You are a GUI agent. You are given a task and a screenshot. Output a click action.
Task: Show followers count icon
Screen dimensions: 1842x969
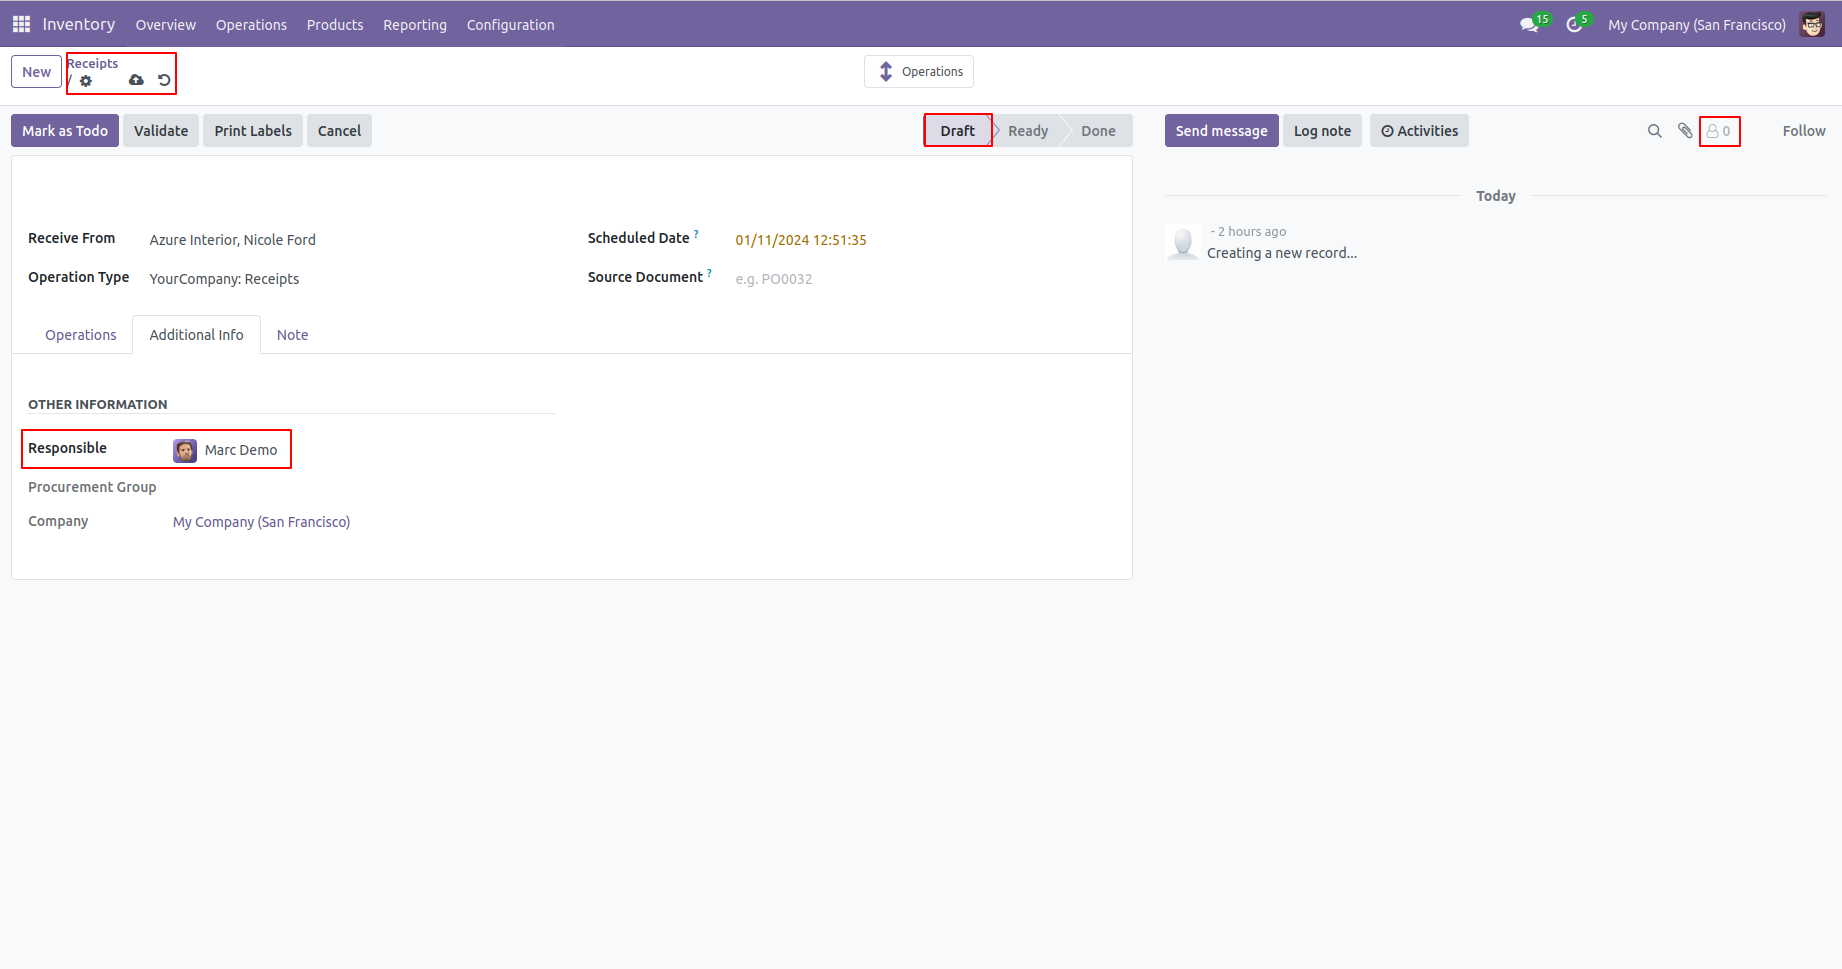[x=1719, y=131]
